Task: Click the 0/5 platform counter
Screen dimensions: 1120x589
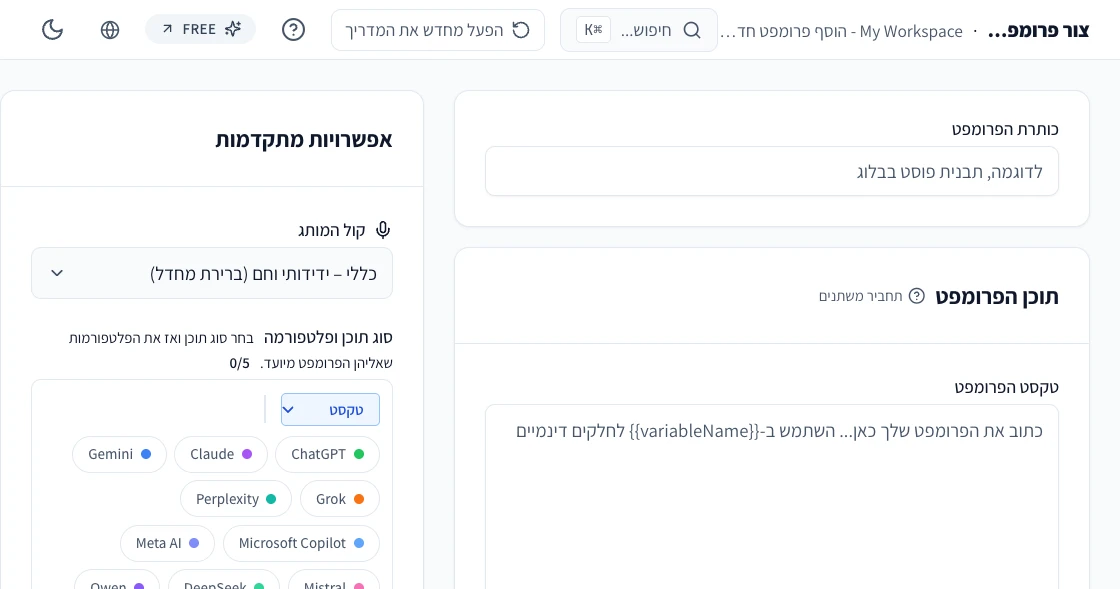Action: (239, 363)
